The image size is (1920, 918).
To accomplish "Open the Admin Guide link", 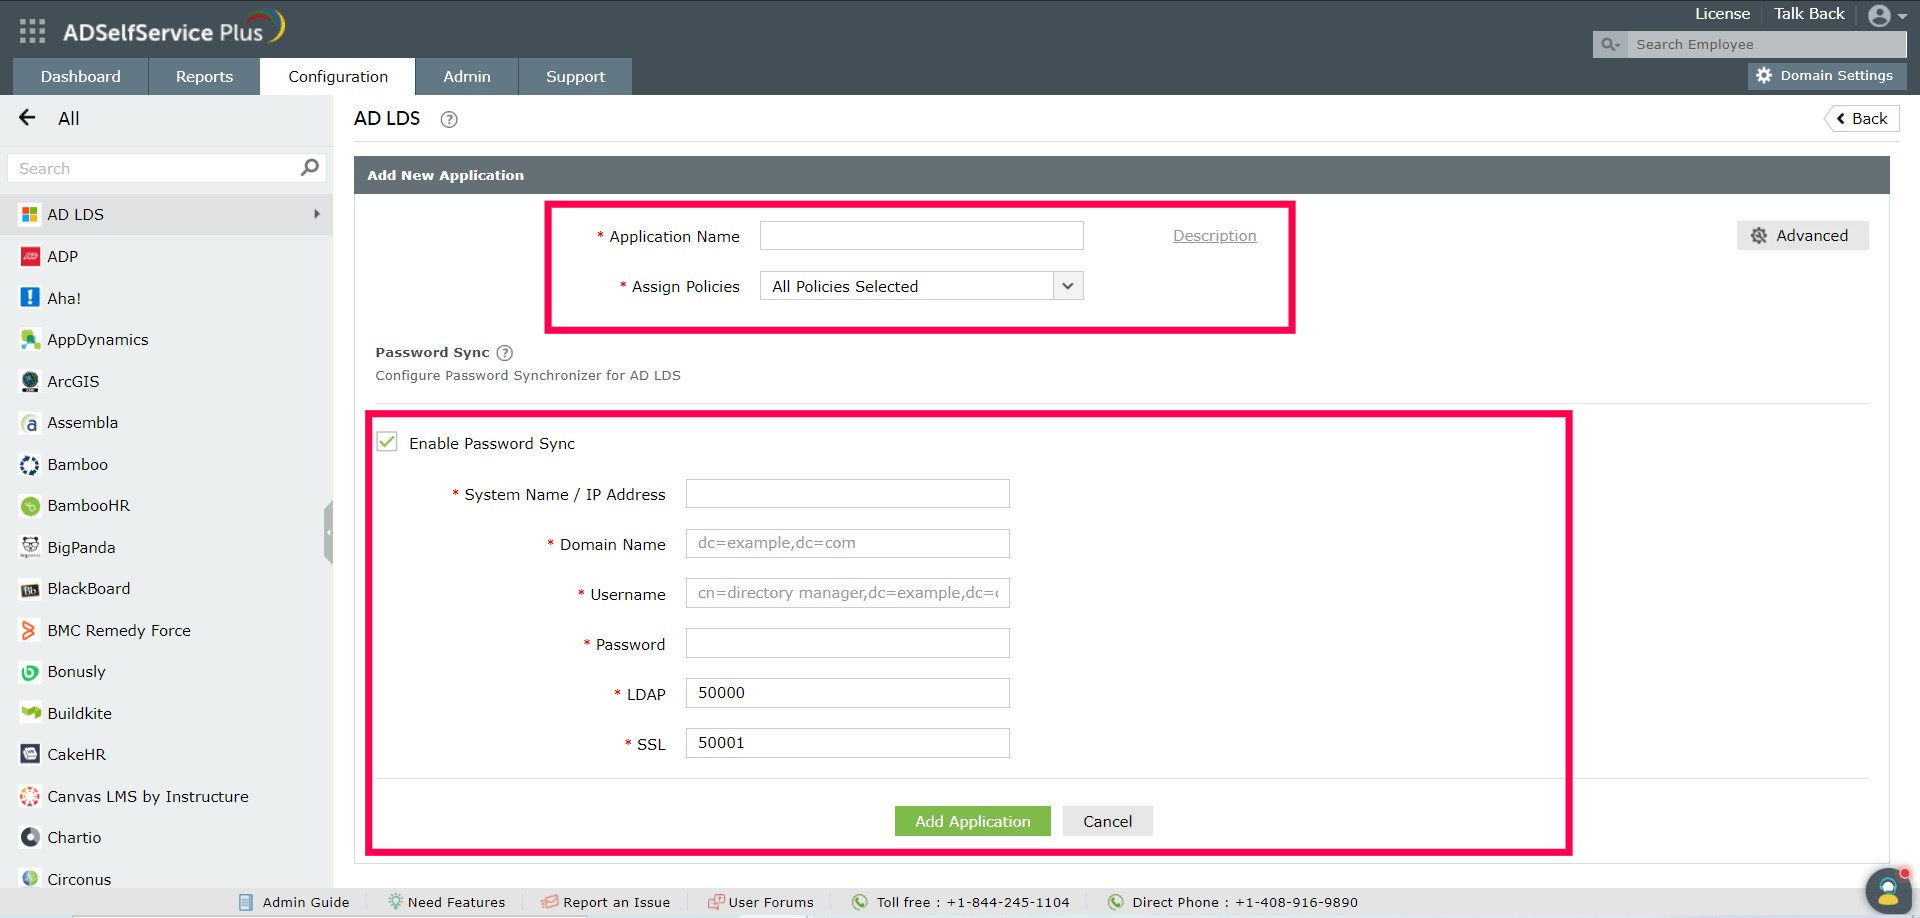I will click(x=294, y=902).
